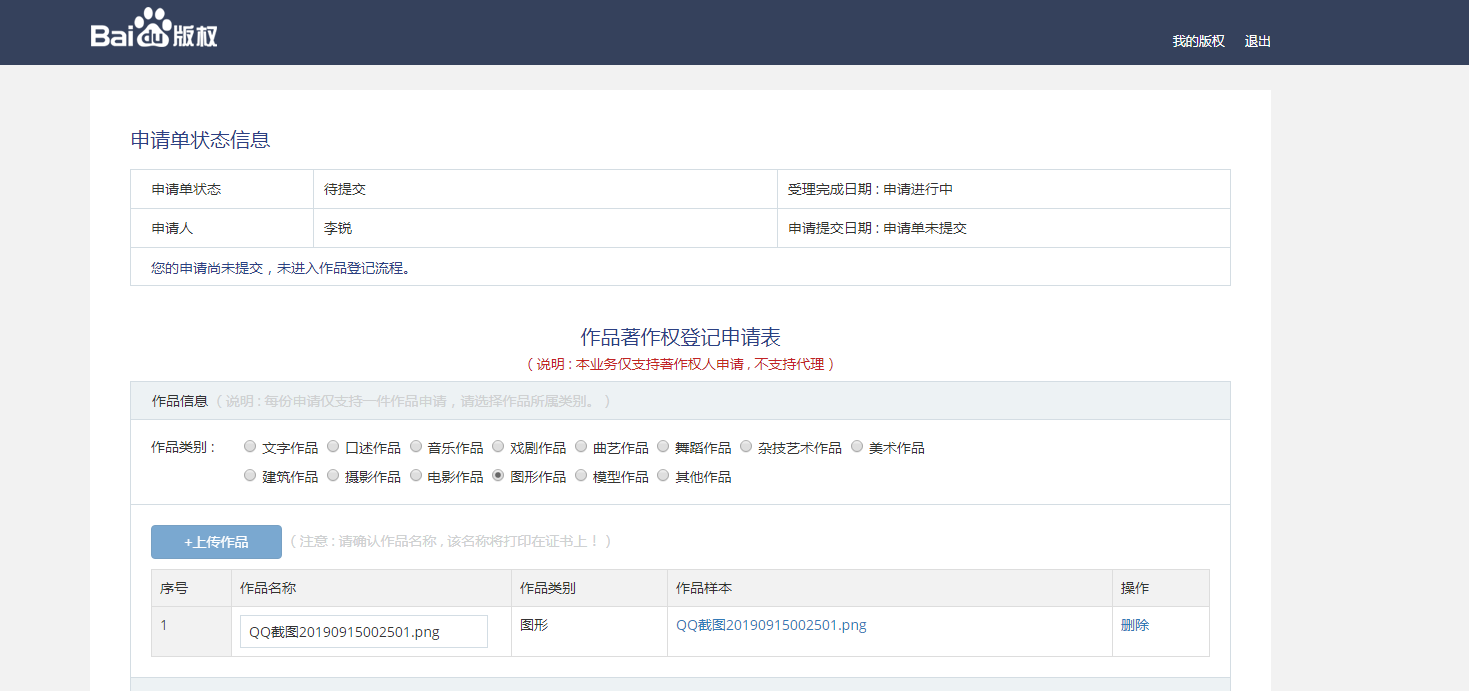Open the QQ截图20190915002501.png sample link
This screenshot has height=691, width=1469.
click(x=771, y=624)
